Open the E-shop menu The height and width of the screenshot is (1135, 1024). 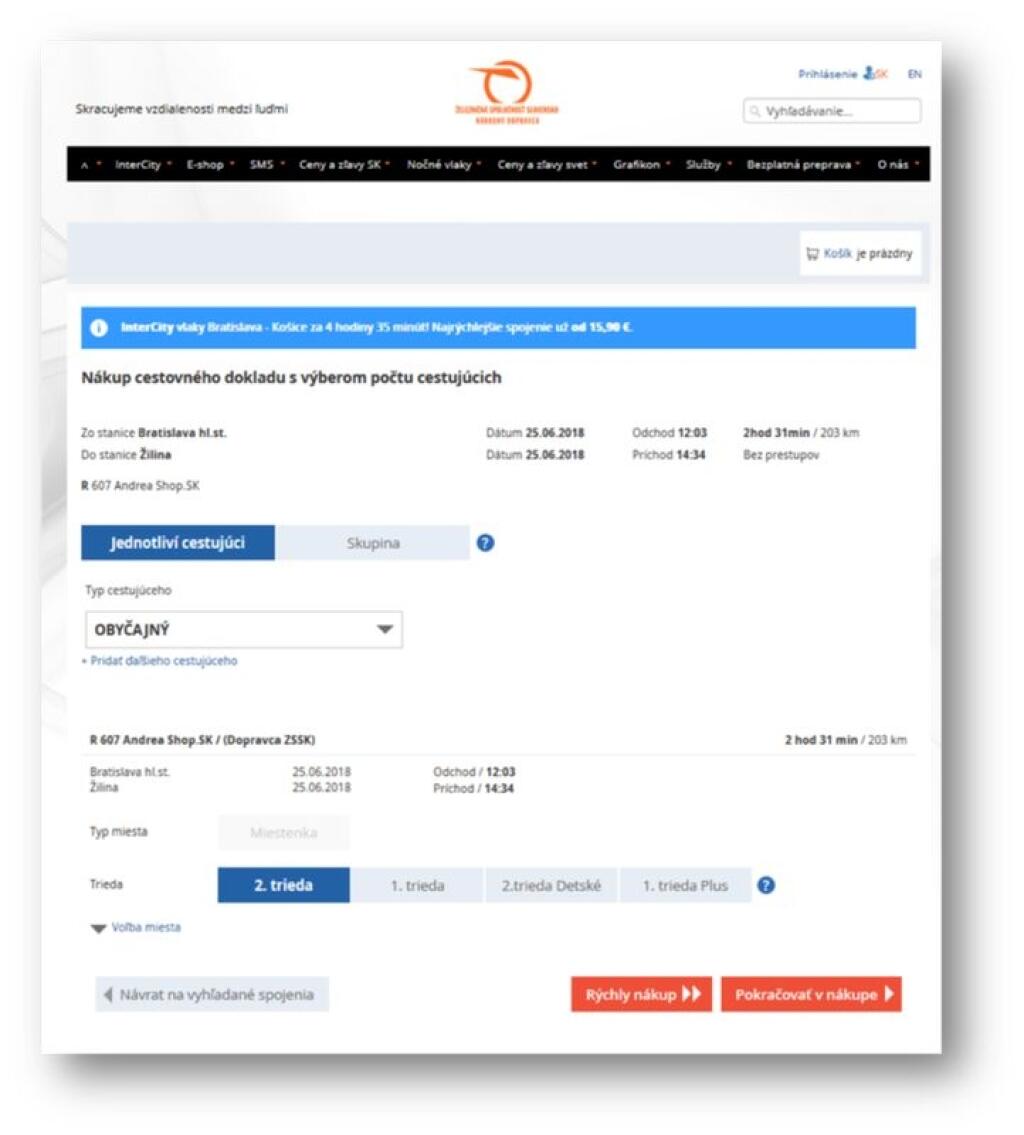(210, 164)
